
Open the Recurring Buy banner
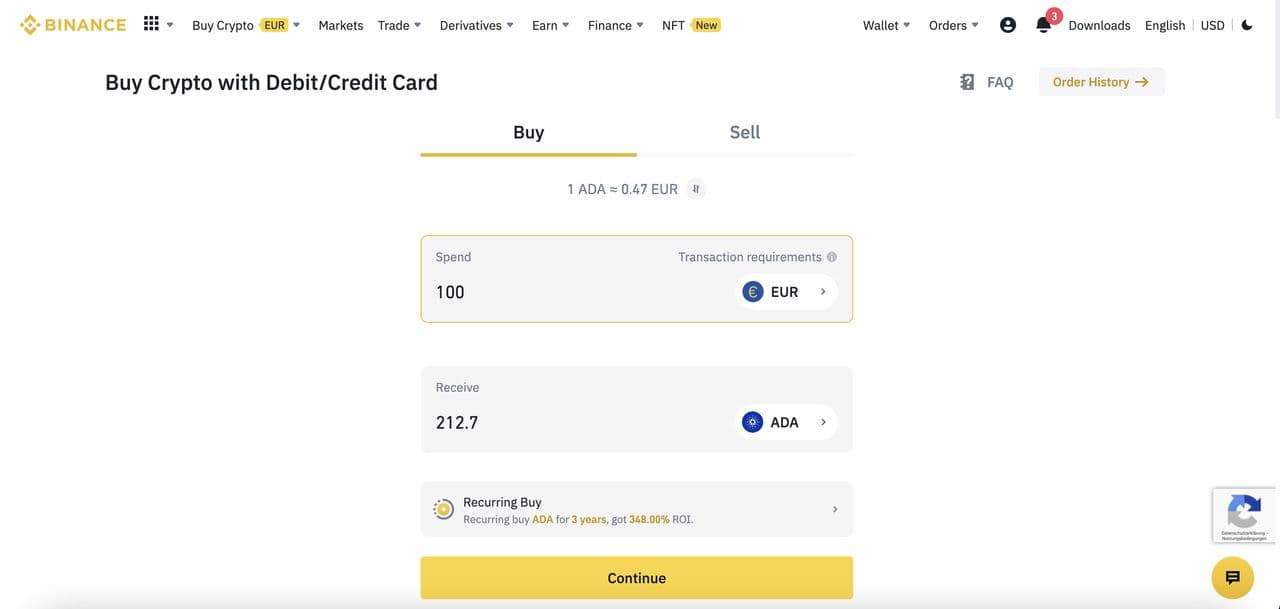[636, 510]
